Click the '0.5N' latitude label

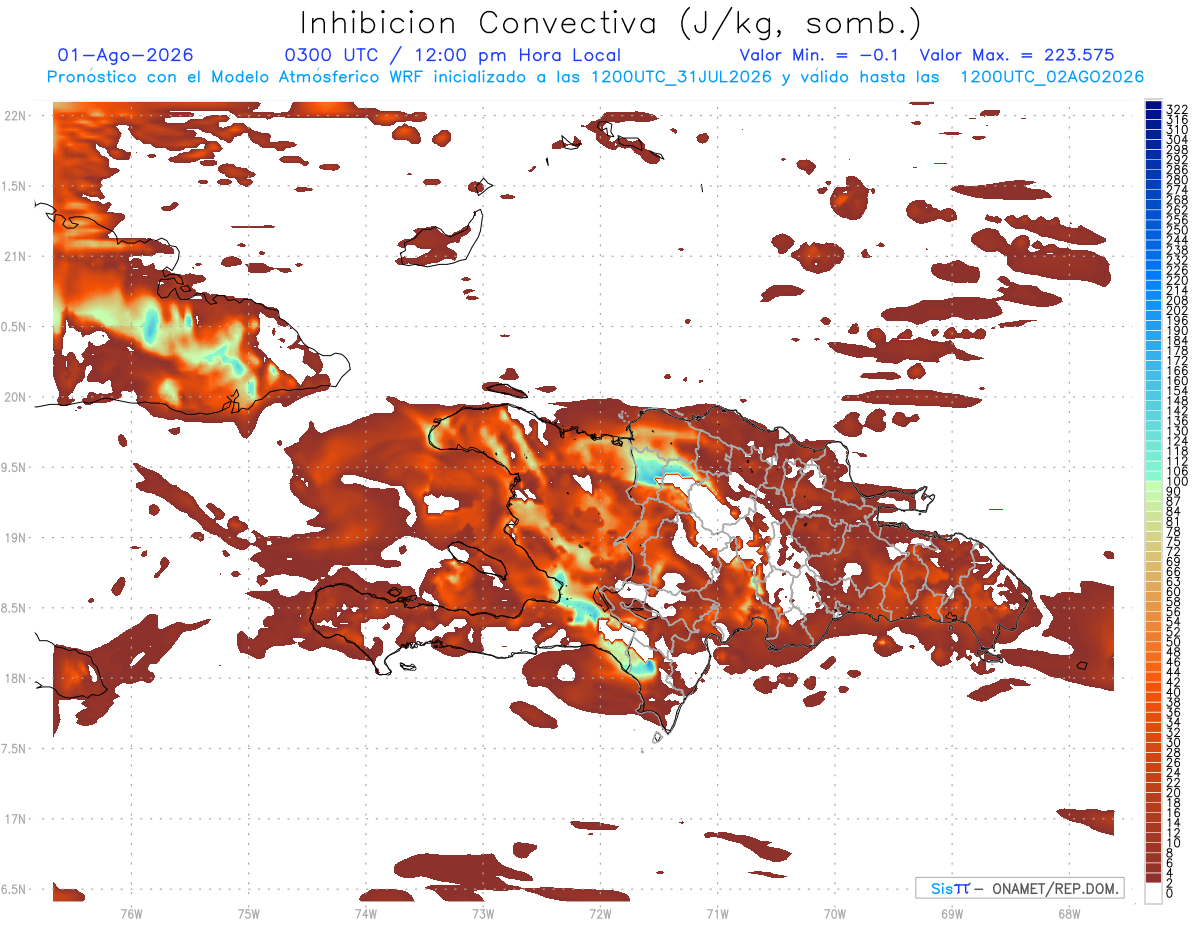(13, 327)
